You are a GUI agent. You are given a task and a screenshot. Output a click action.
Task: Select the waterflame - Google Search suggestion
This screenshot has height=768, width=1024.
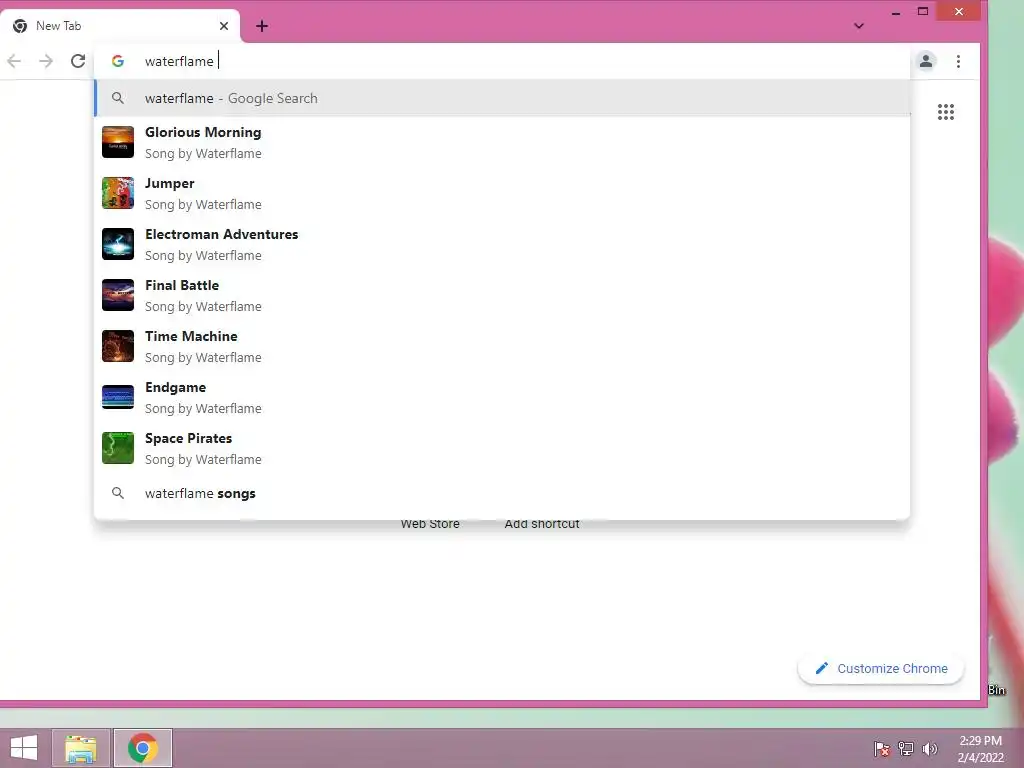coord(502,98)
